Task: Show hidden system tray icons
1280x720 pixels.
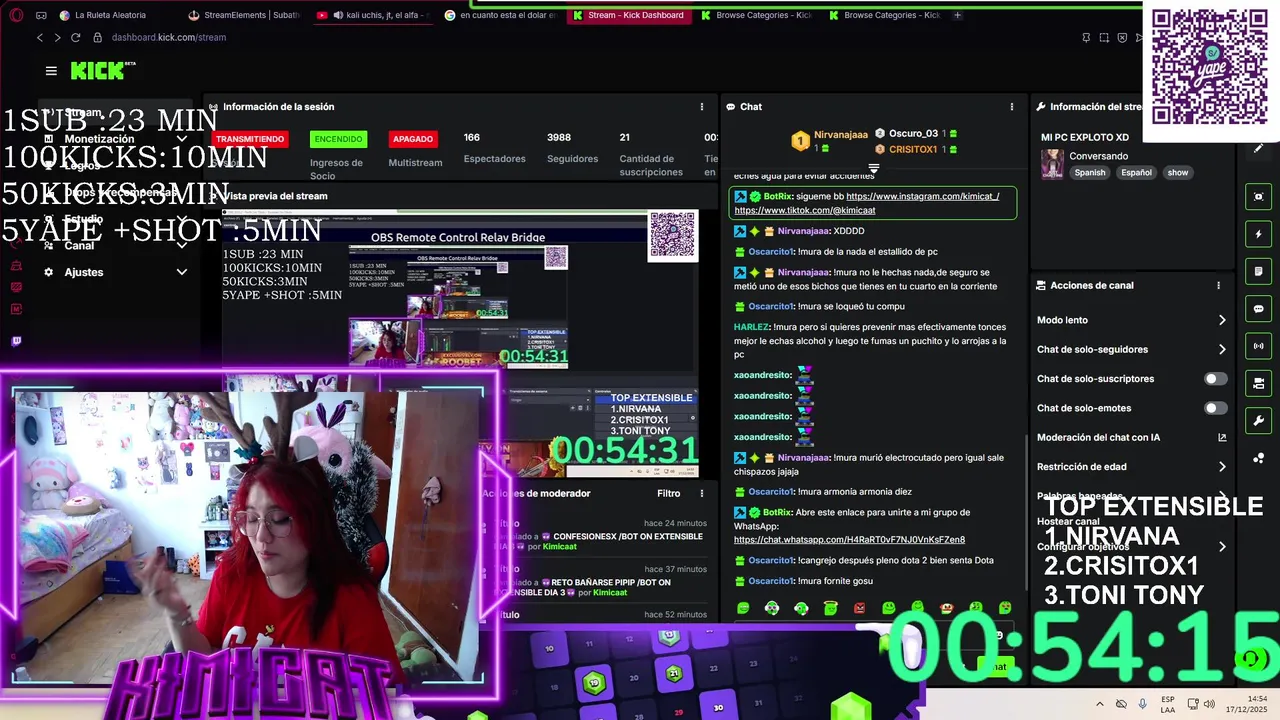Action: click(1100, 704)
